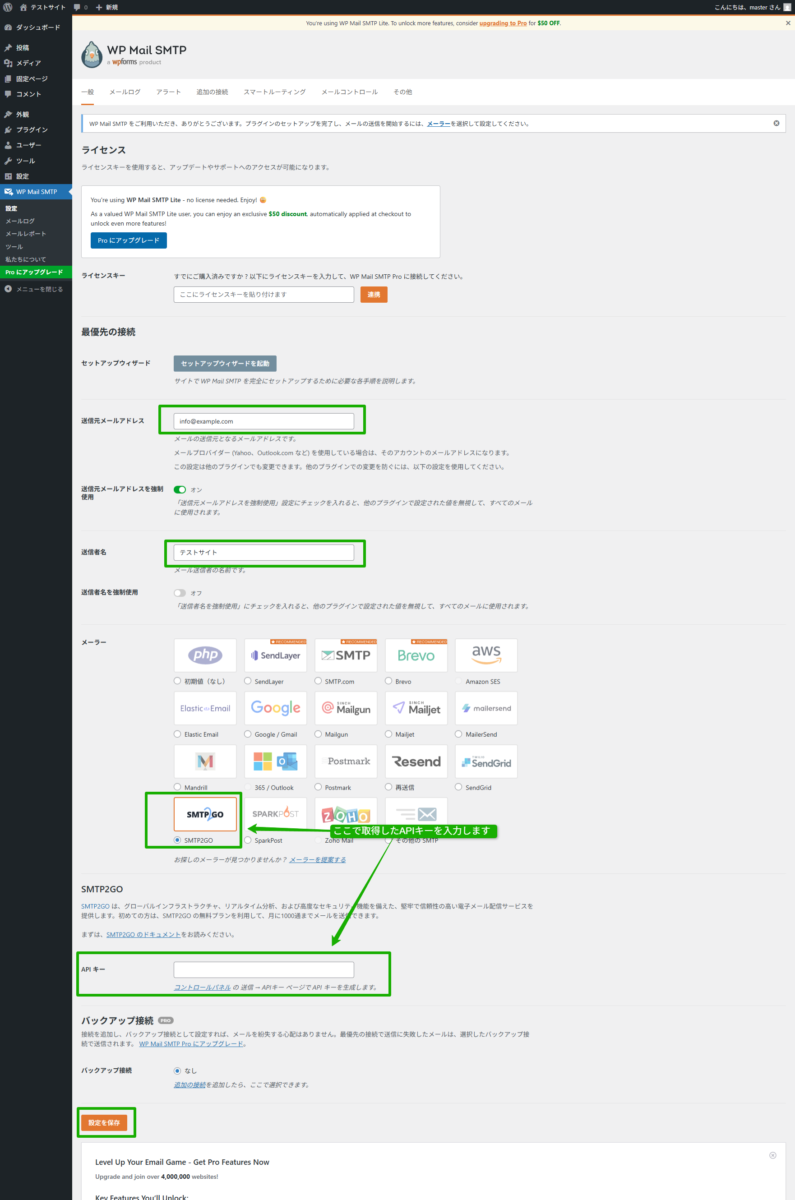Turn off the force From Email toggle
The width and height of the screenshot is (795, 1200).
point(180,489)
